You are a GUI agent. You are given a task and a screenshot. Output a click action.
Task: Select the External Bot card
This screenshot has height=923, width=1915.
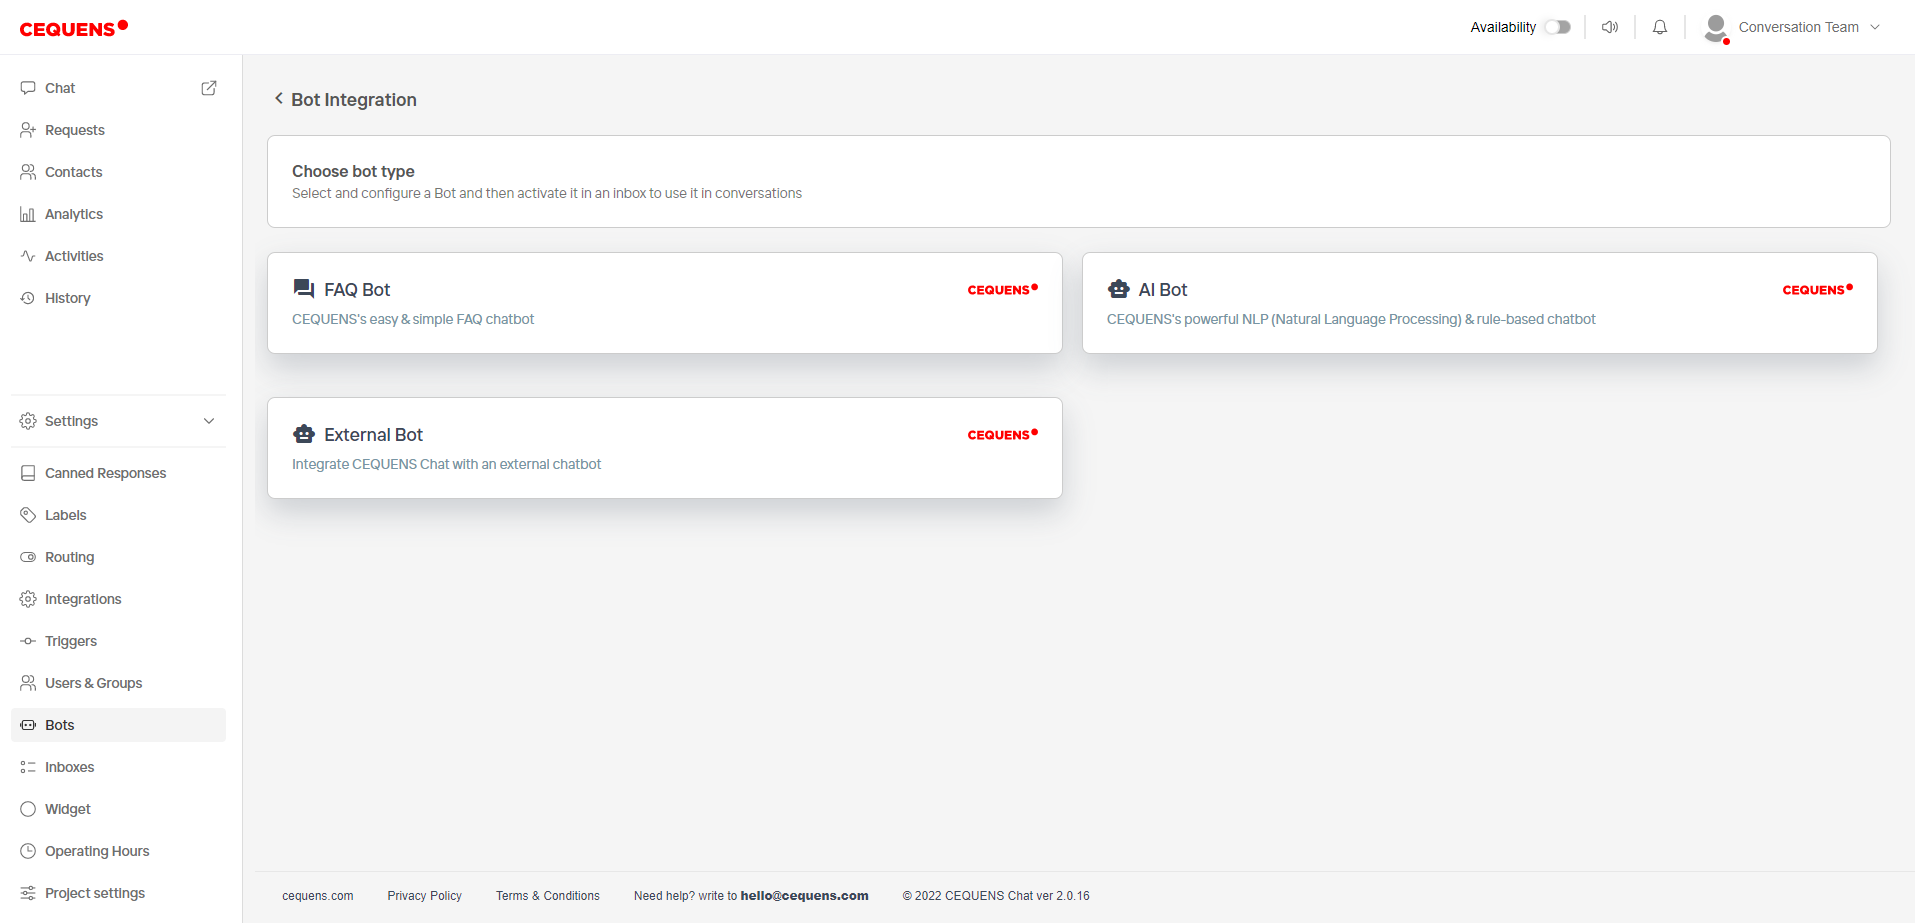click(665, 448)
